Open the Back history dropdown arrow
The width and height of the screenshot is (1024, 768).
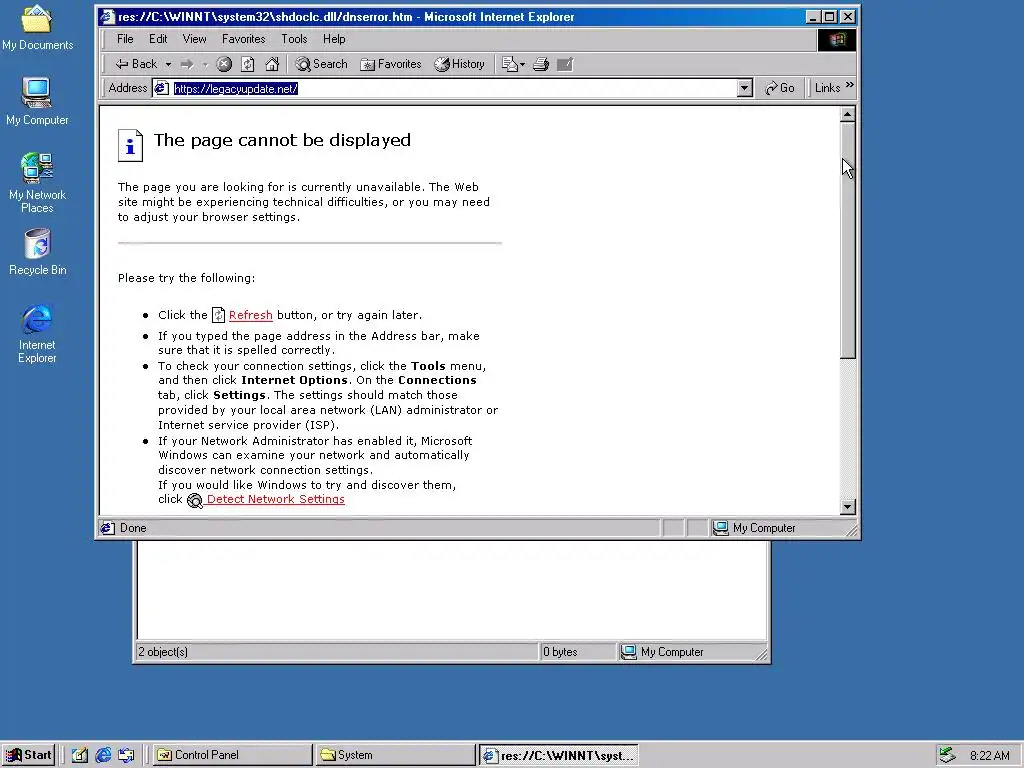(x=168, y=64)
